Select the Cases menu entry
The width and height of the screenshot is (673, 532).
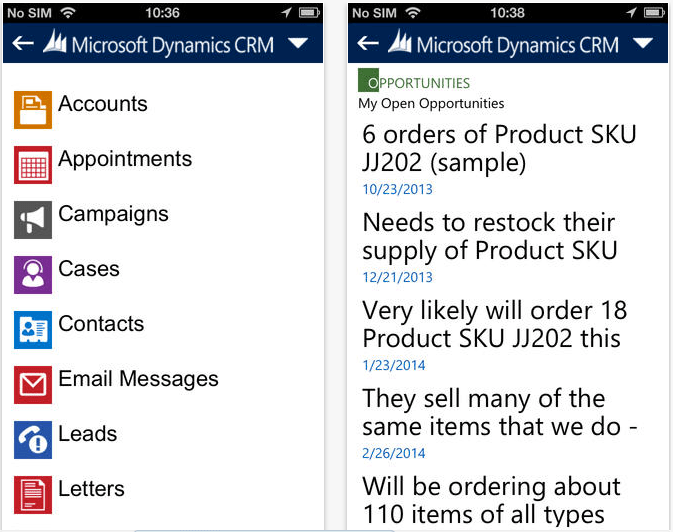[89, 269]
